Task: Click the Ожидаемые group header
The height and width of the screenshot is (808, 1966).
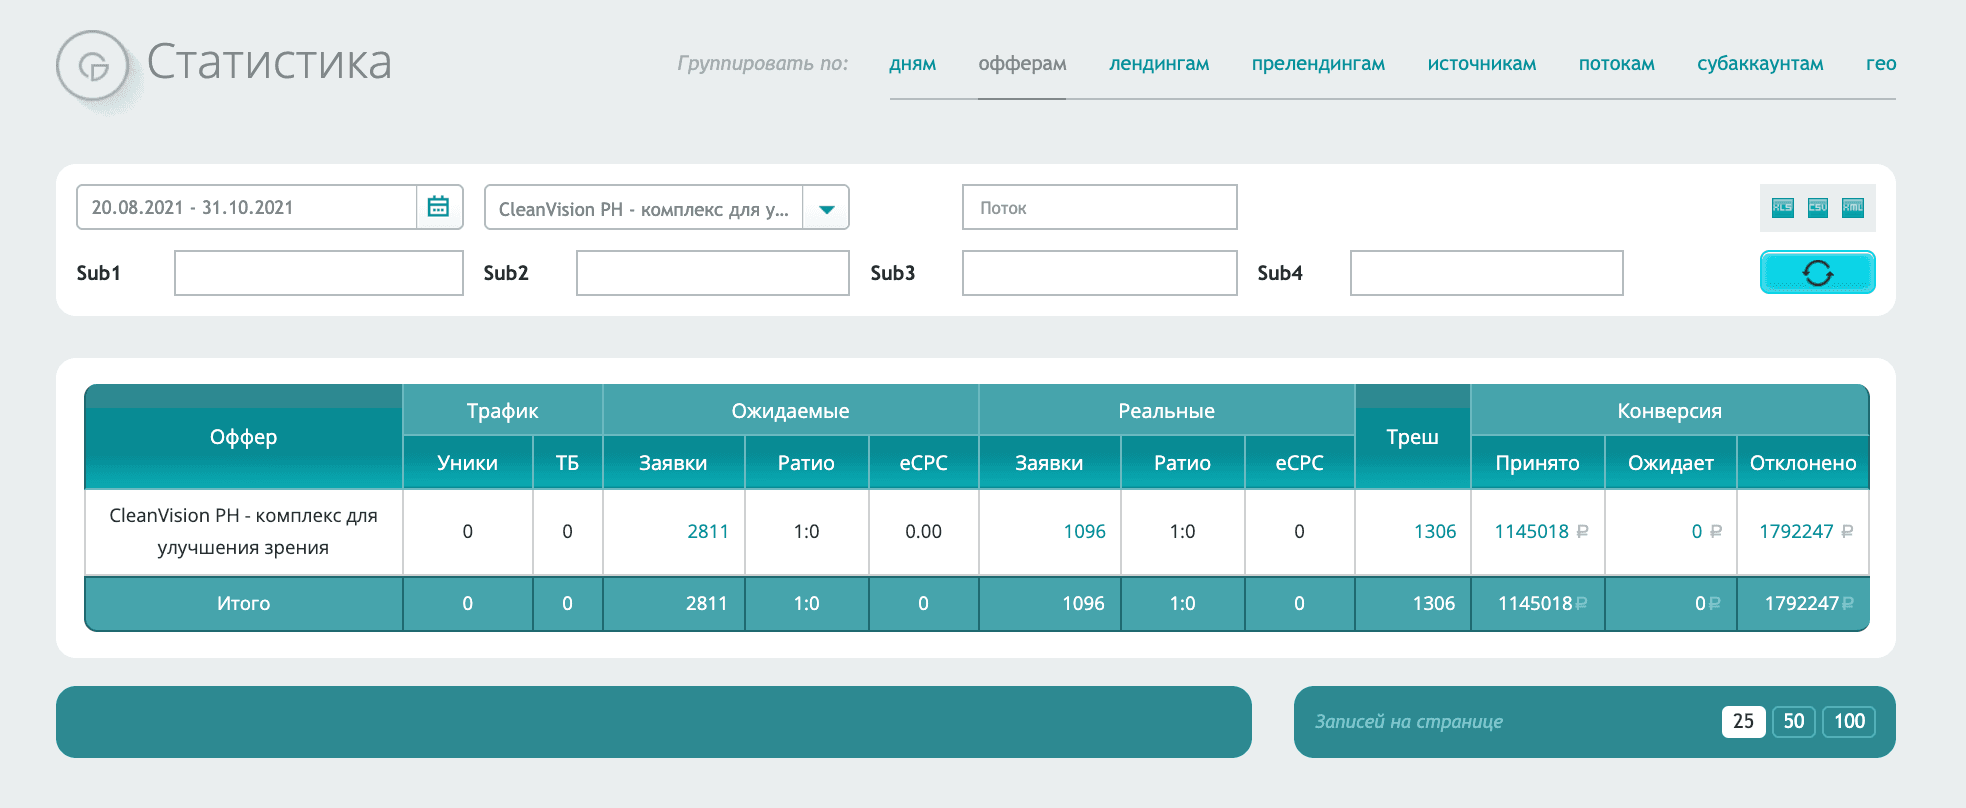Action: click(x=790, y=411)
